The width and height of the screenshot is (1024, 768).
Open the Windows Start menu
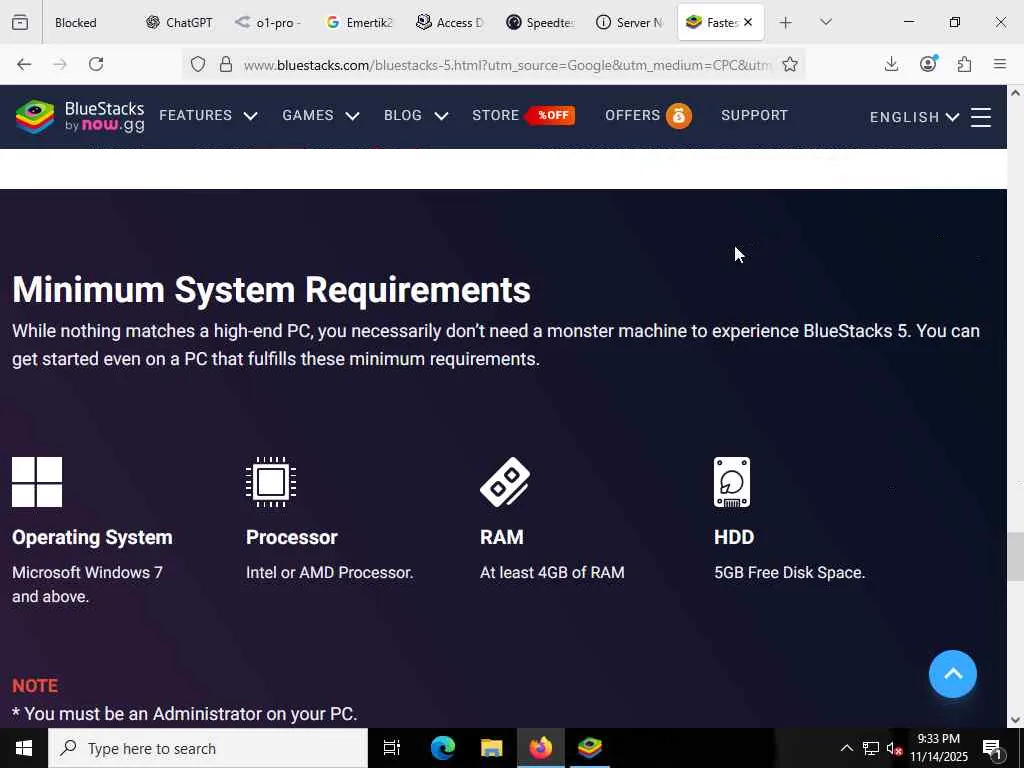[x=24, y=748]
